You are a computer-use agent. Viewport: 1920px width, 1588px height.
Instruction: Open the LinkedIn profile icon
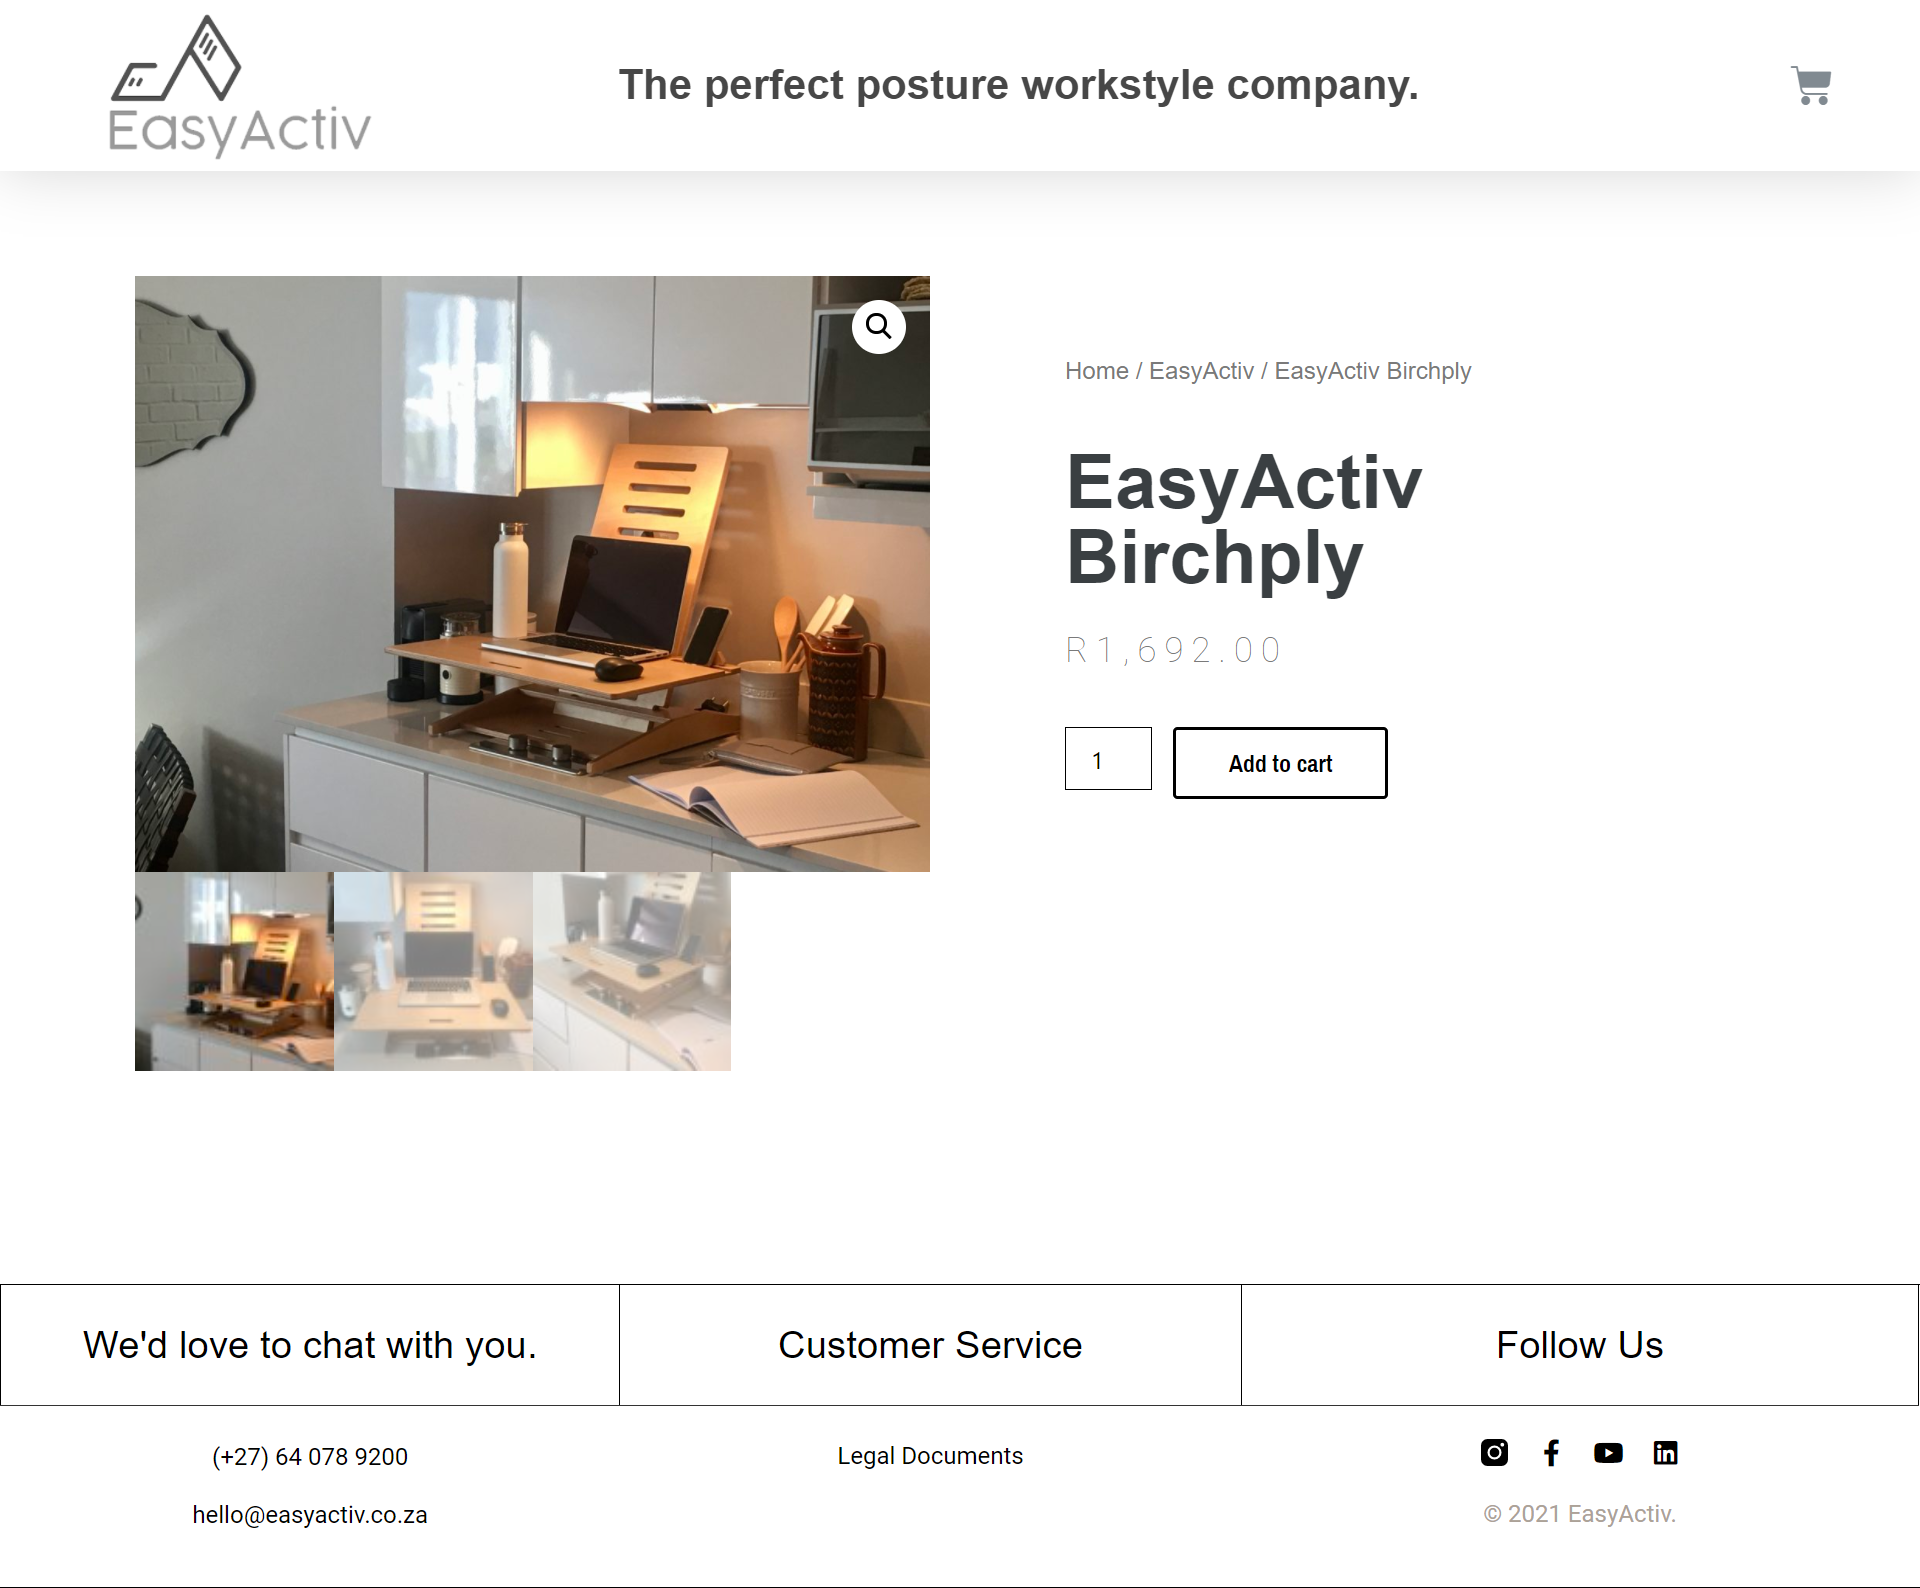point(1665,1452)
